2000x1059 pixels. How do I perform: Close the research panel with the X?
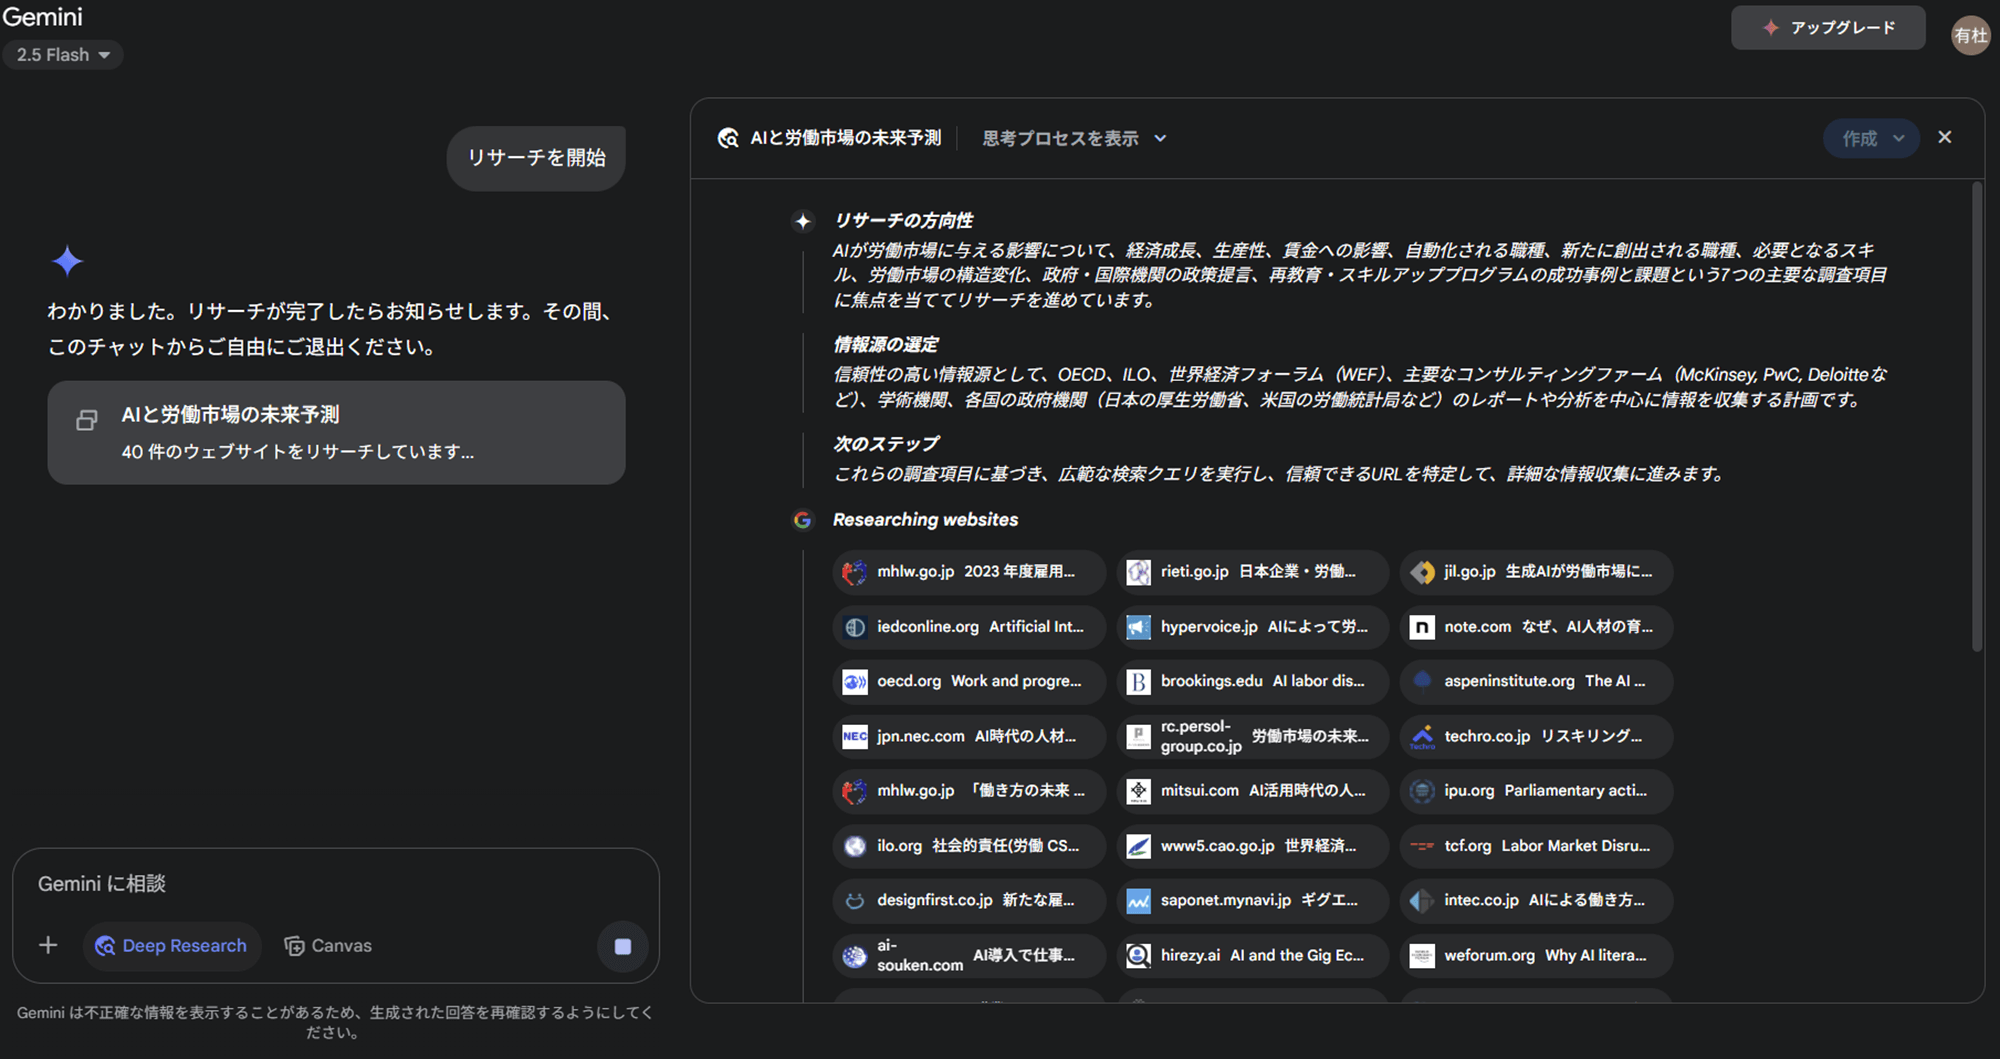[1945, 137]
